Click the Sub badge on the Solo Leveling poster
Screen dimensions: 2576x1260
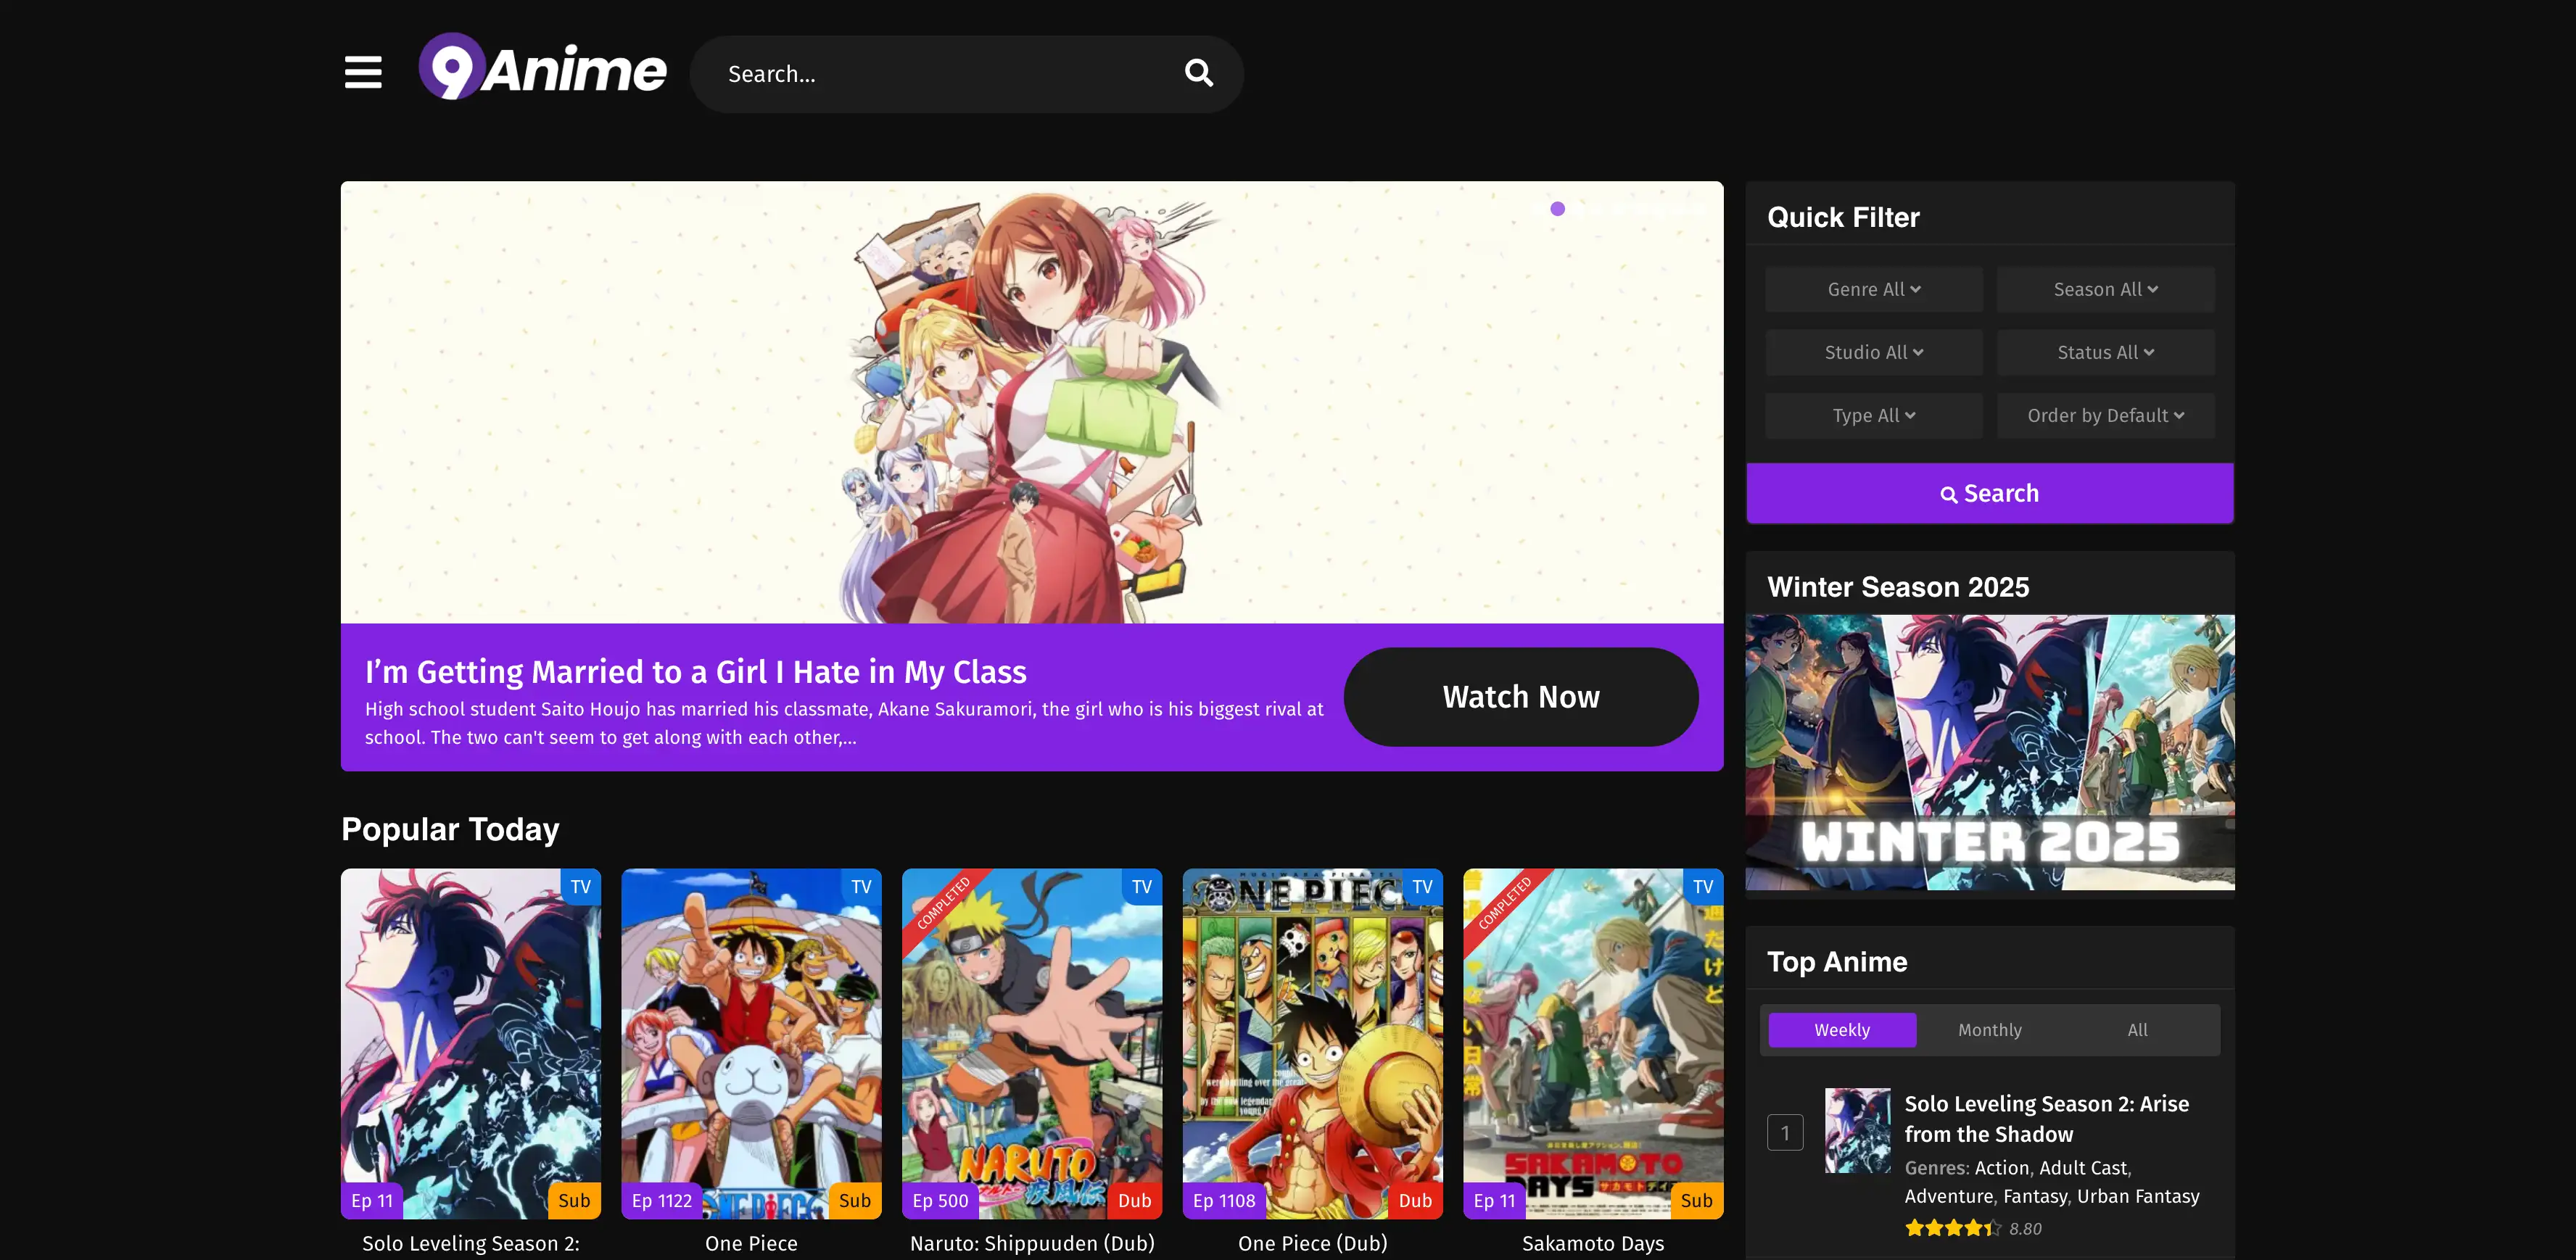(574, 1200)
